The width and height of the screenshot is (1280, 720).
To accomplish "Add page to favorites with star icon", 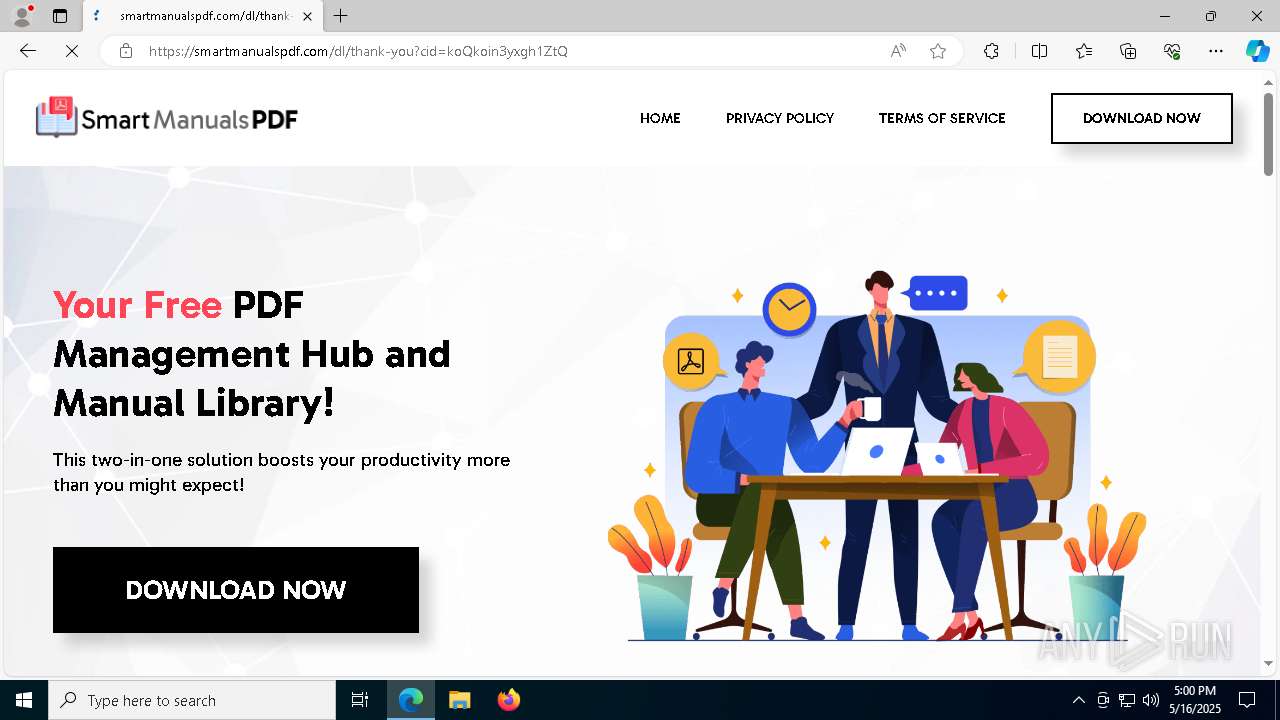I will point(938,51).
